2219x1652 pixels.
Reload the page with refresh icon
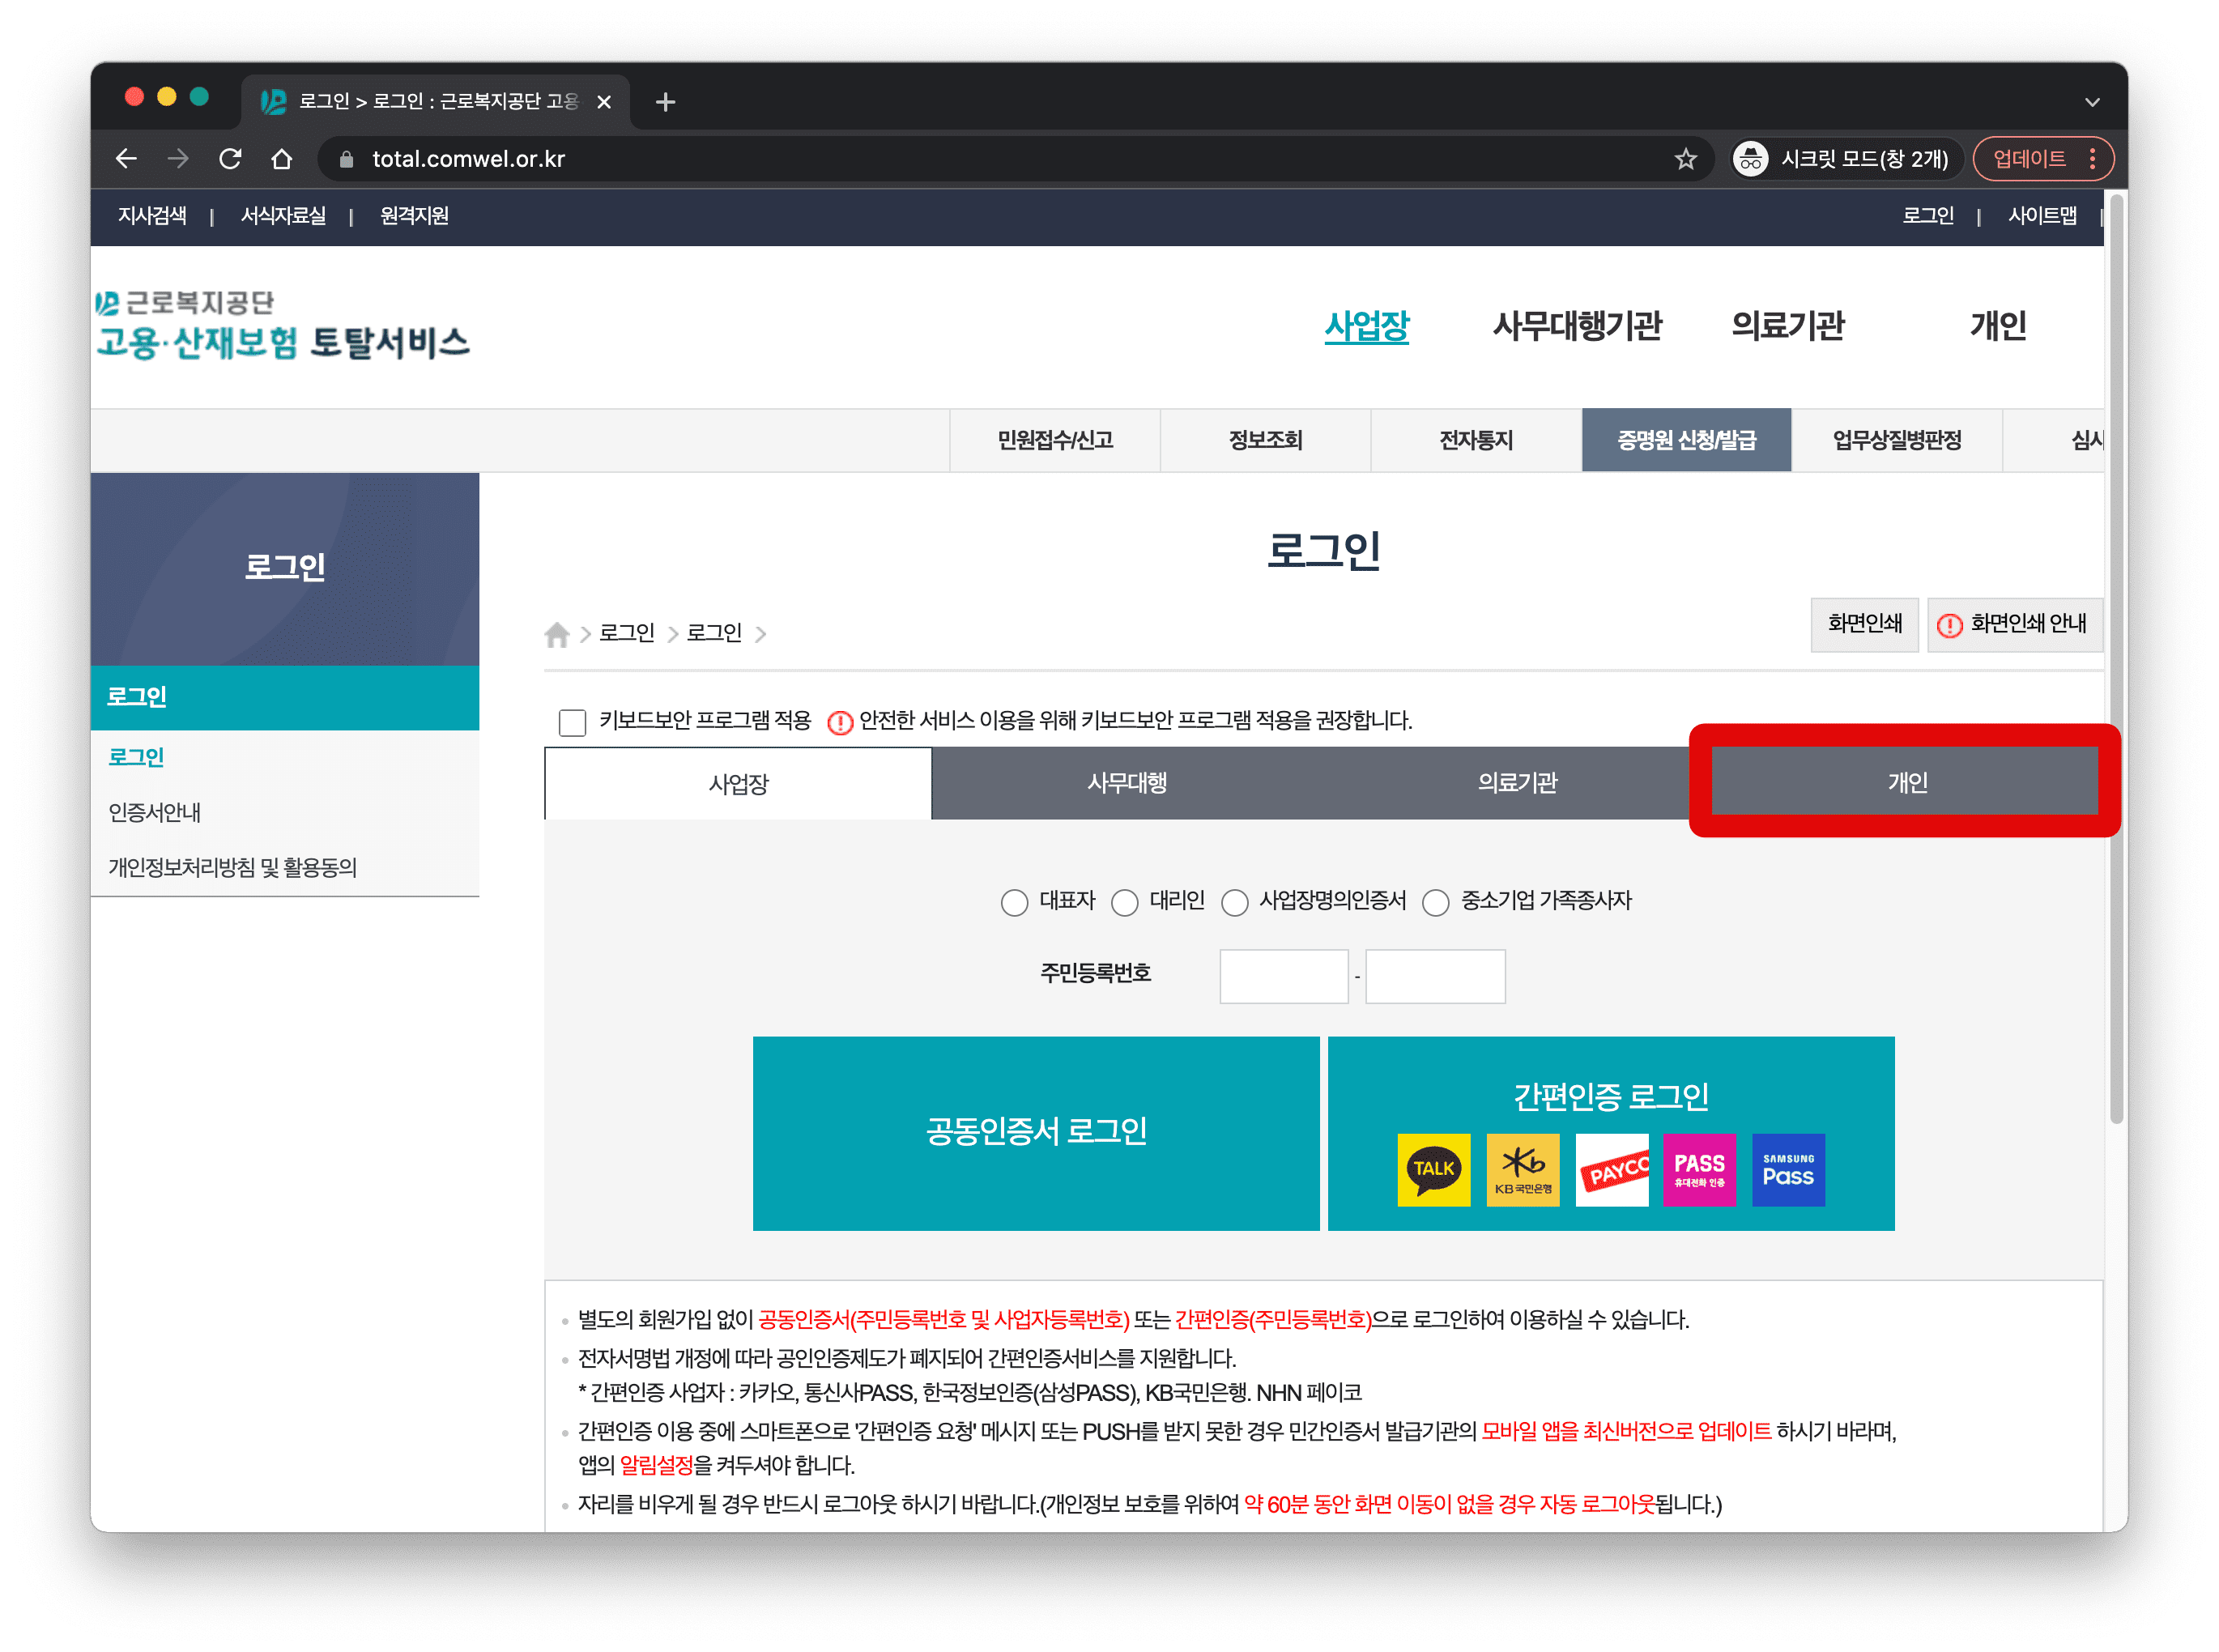[231, 159]
